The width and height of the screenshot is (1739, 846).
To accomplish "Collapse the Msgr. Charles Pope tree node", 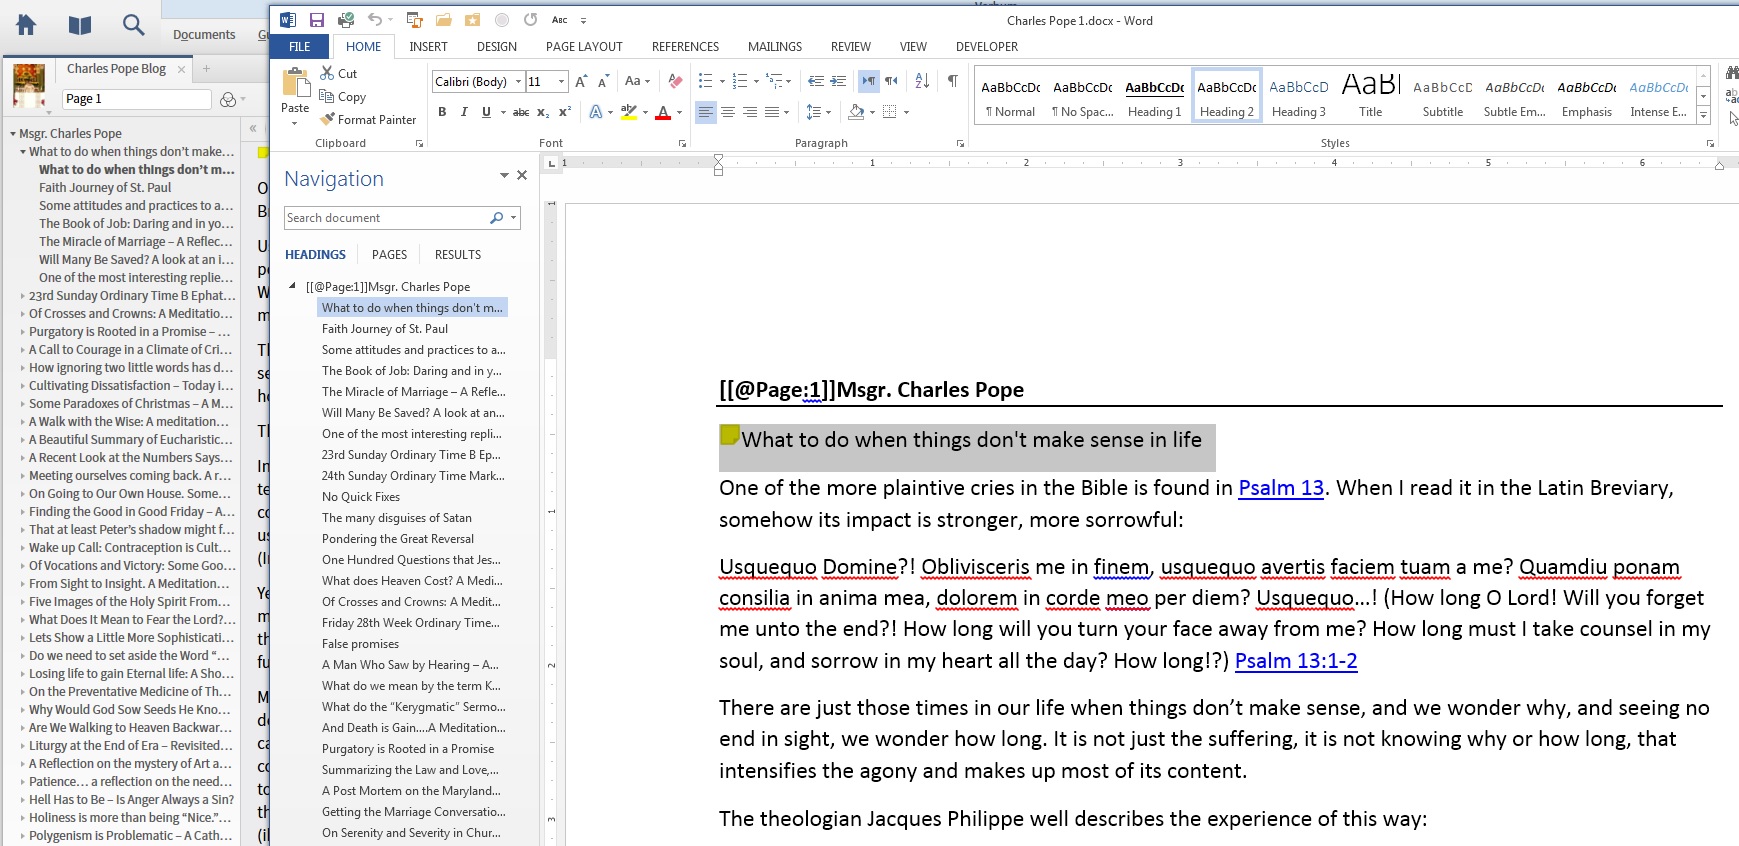I will (x=13, y=133).
